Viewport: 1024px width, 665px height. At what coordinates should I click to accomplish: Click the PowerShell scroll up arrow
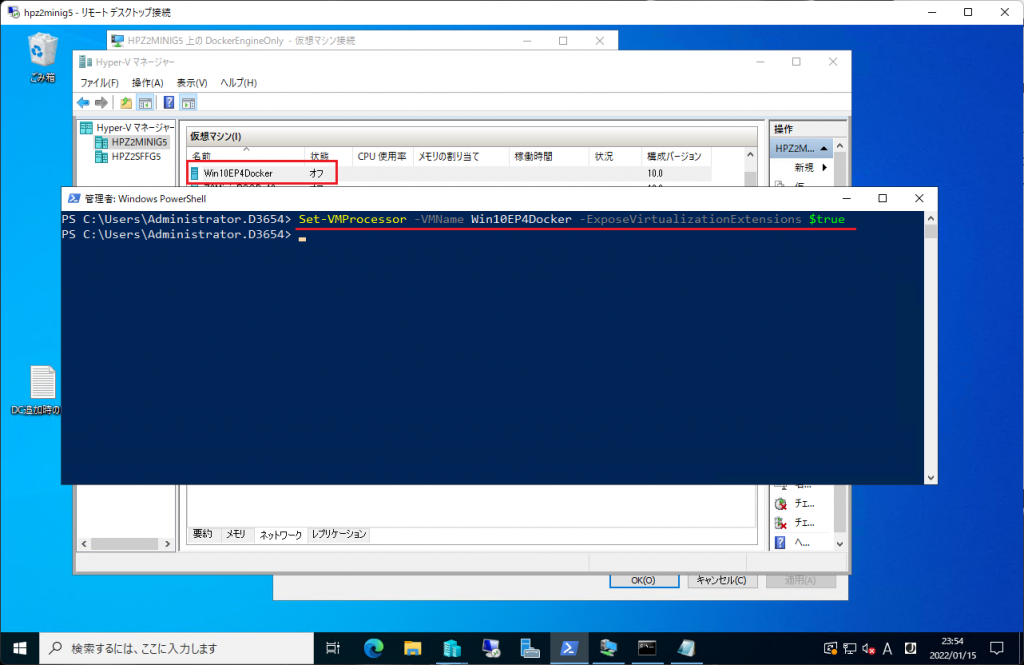pos(931,218)
